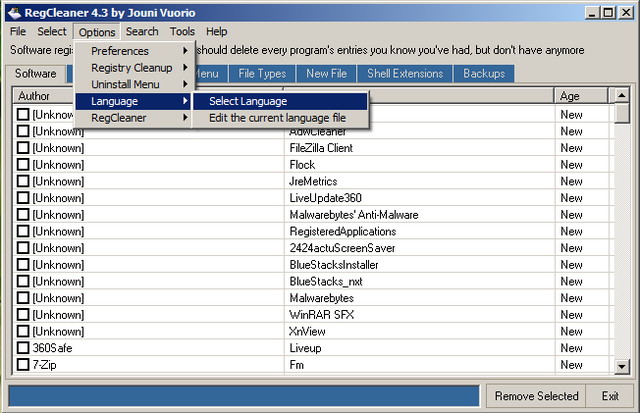Check the Flock entry checkbox
Viewport: 640px width, 413px height.
(x=23, y=164)
